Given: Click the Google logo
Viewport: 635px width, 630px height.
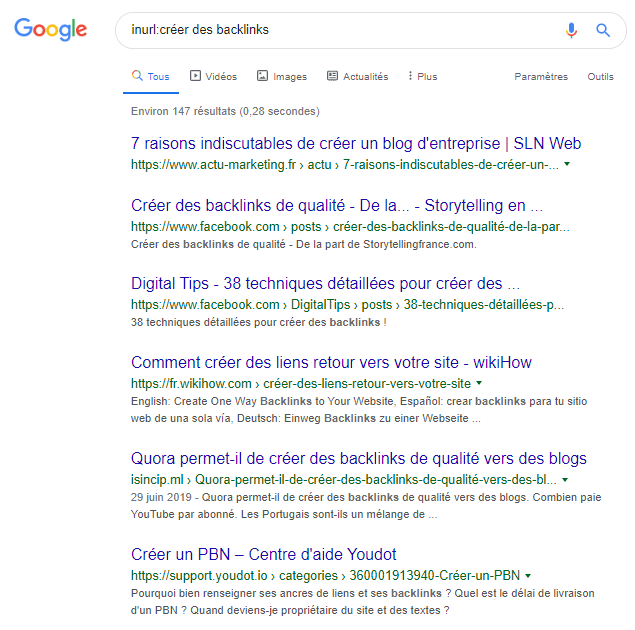Looking at the screenshot, I should coord(51,30).
